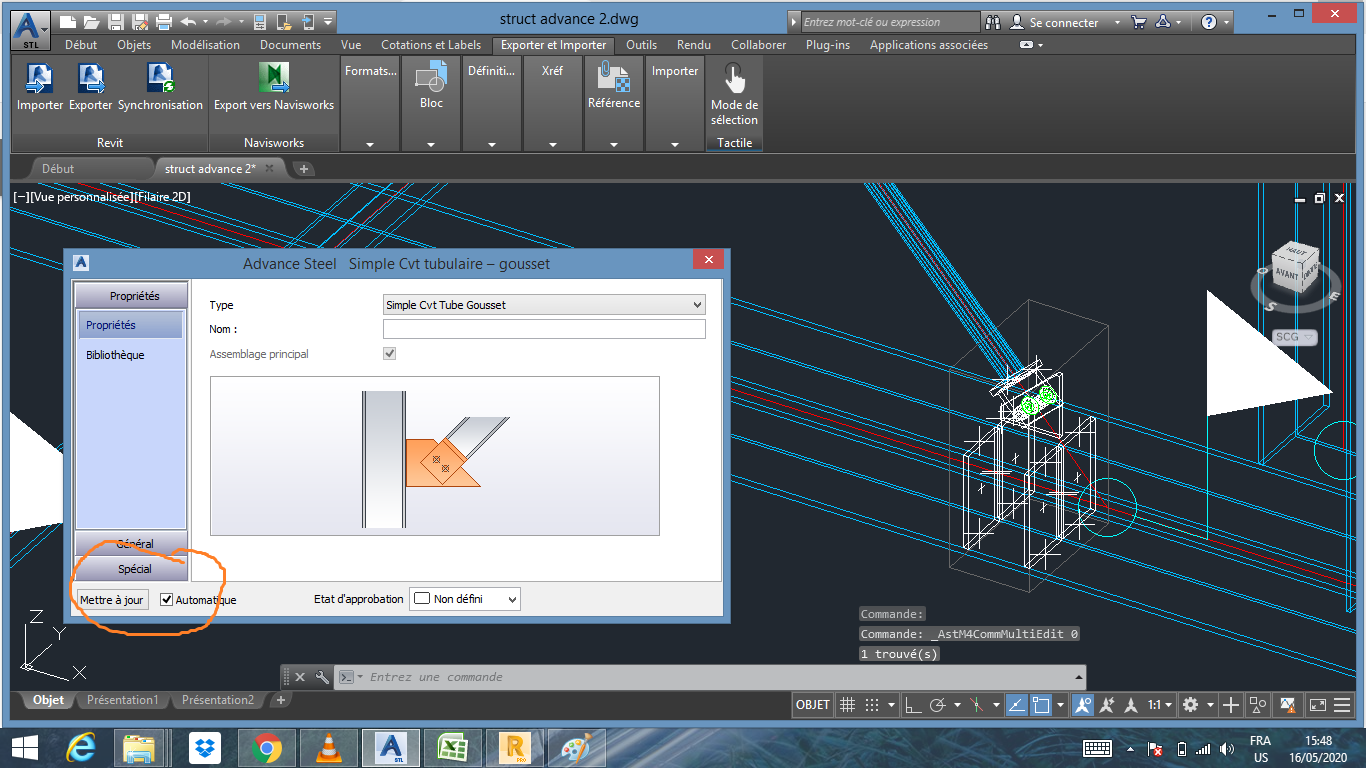
Task: Click the hamburger customization icon in status bar
Action: (1342, 705)
